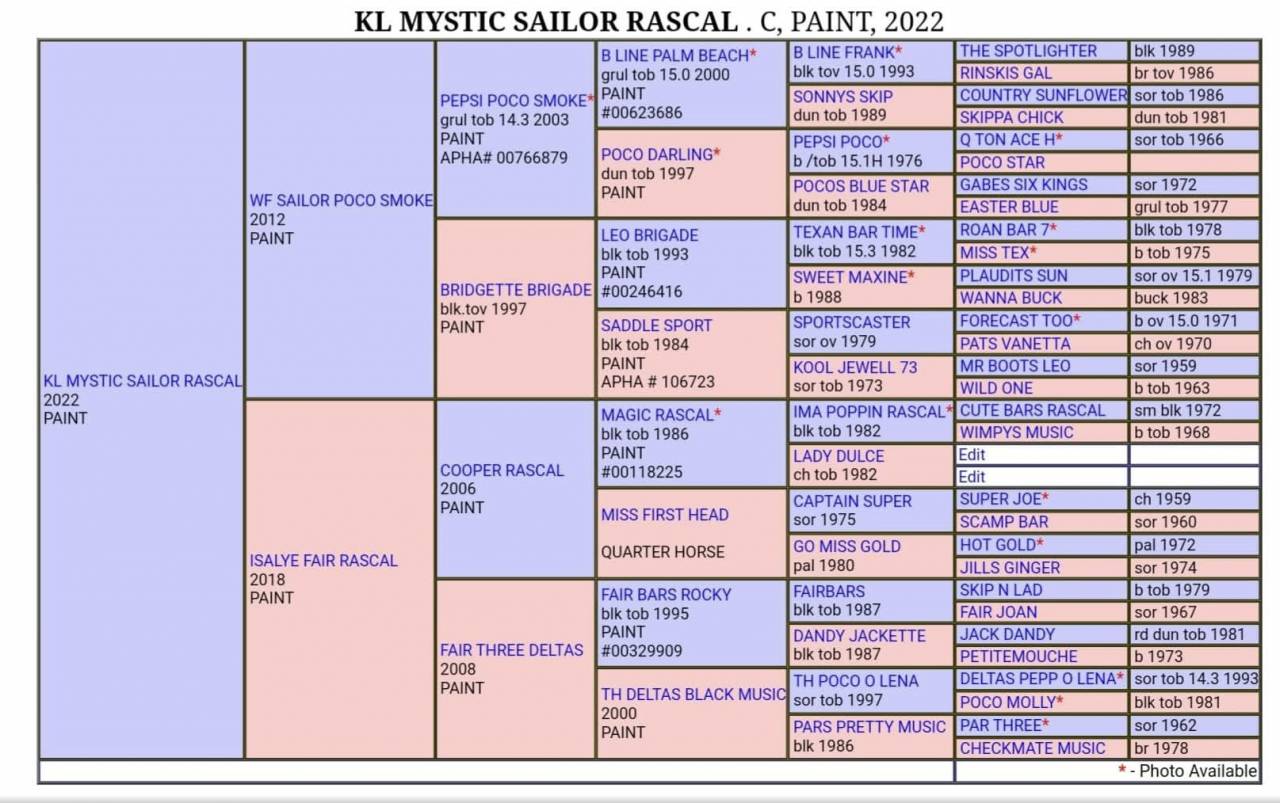Click the TH DELTAS BLACK MUSIC link
The image size is (1280, 803).
[x=692, y=694]
